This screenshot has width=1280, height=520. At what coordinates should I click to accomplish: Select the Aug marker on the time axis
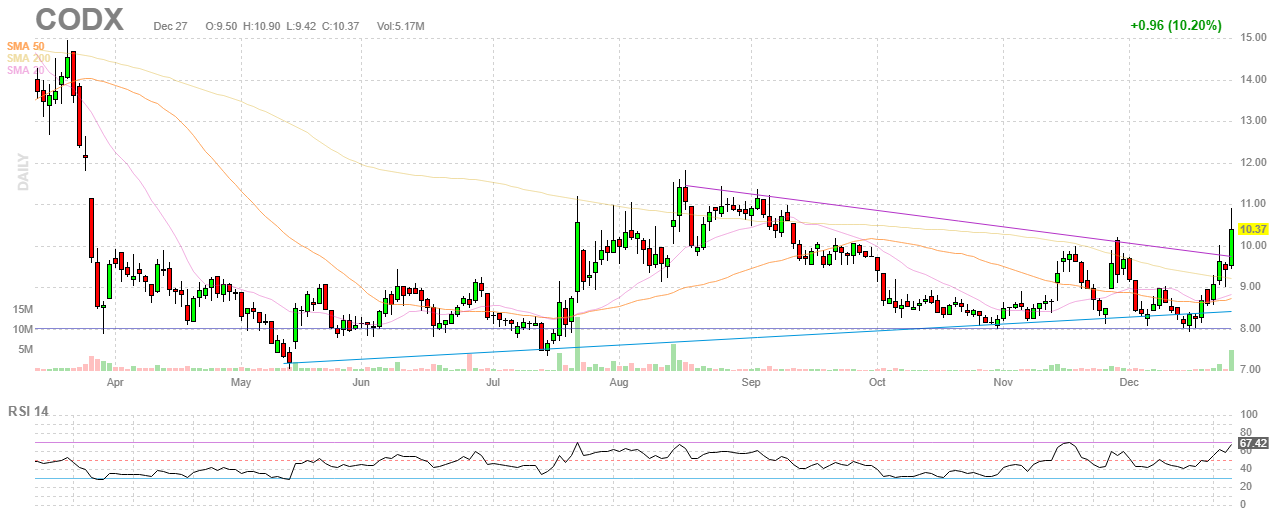click(618, 382)
